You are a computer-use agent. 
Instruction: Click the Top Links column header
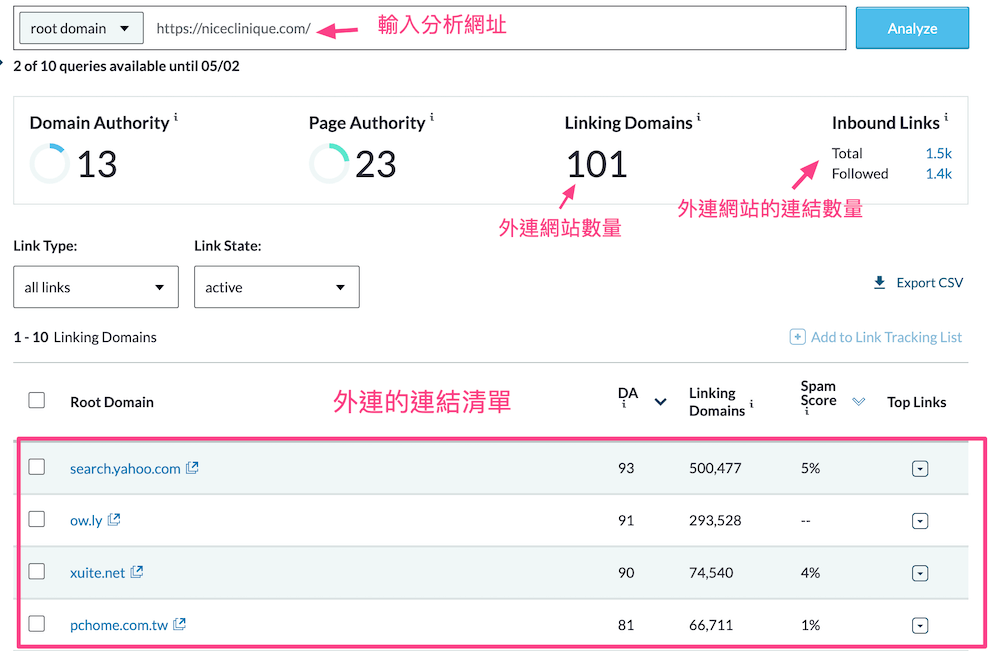coord(916,402)
